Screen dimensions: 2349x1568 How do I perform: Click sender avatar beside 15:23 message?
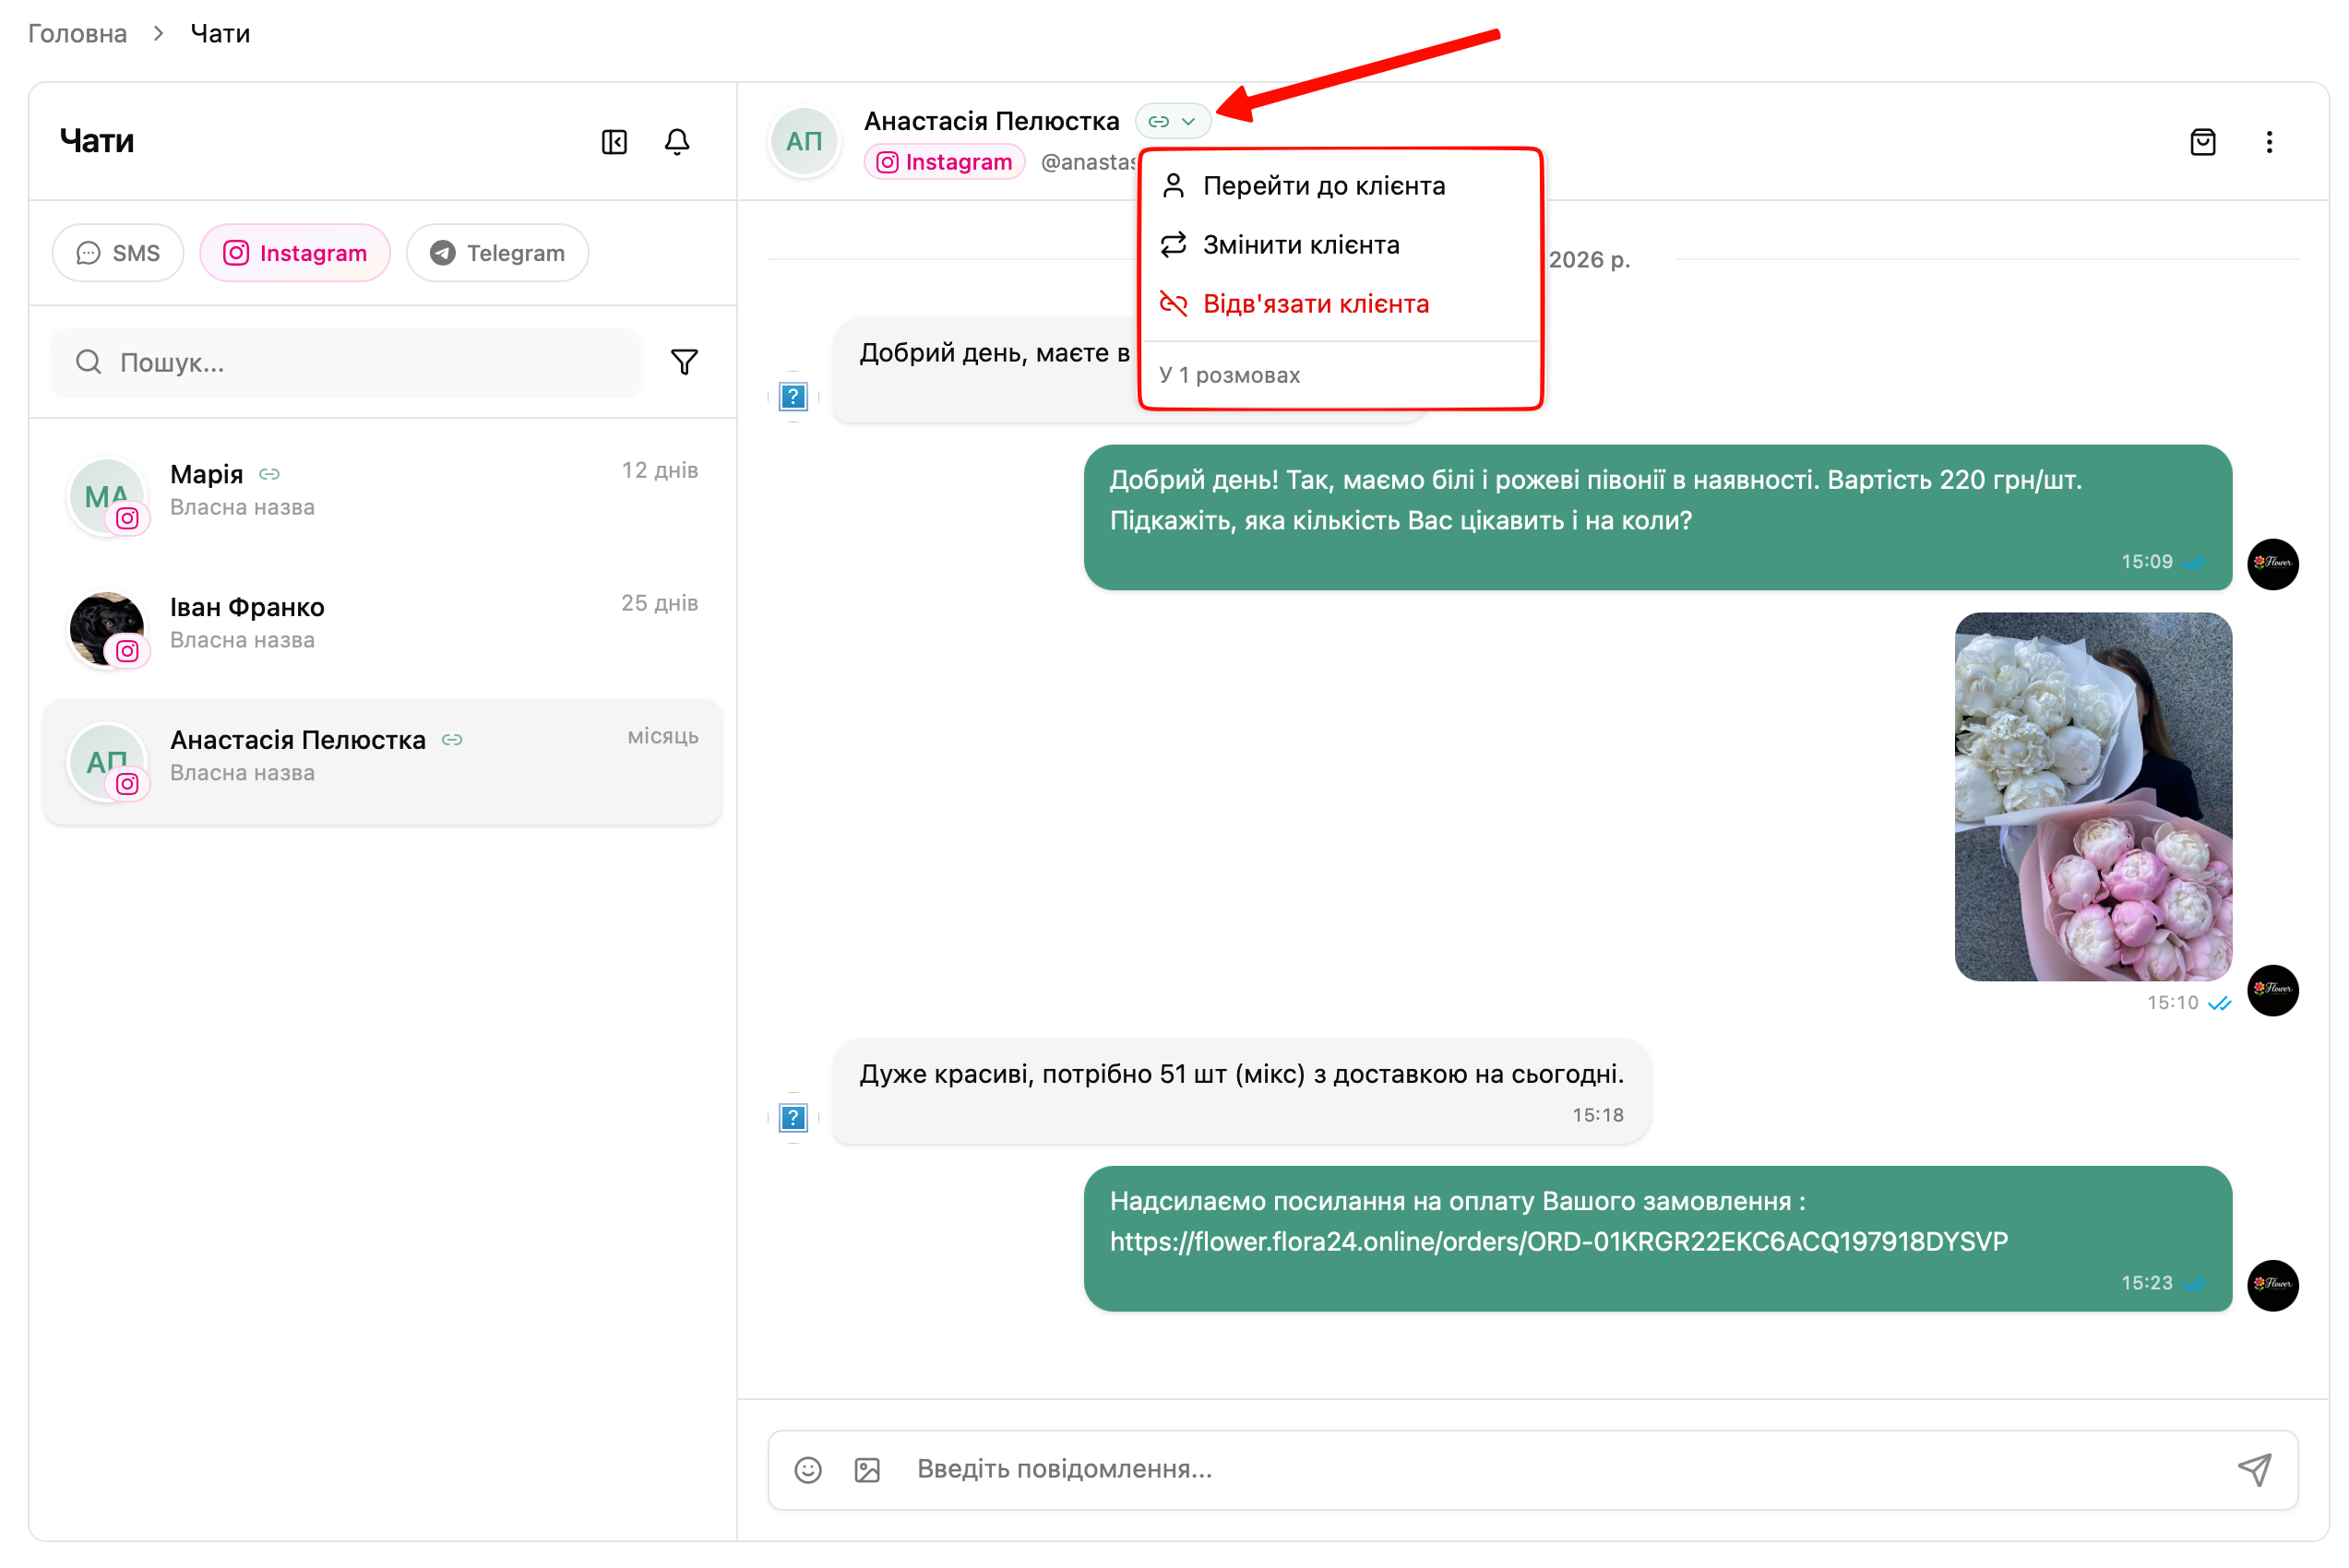(x=2272, y=1285)
